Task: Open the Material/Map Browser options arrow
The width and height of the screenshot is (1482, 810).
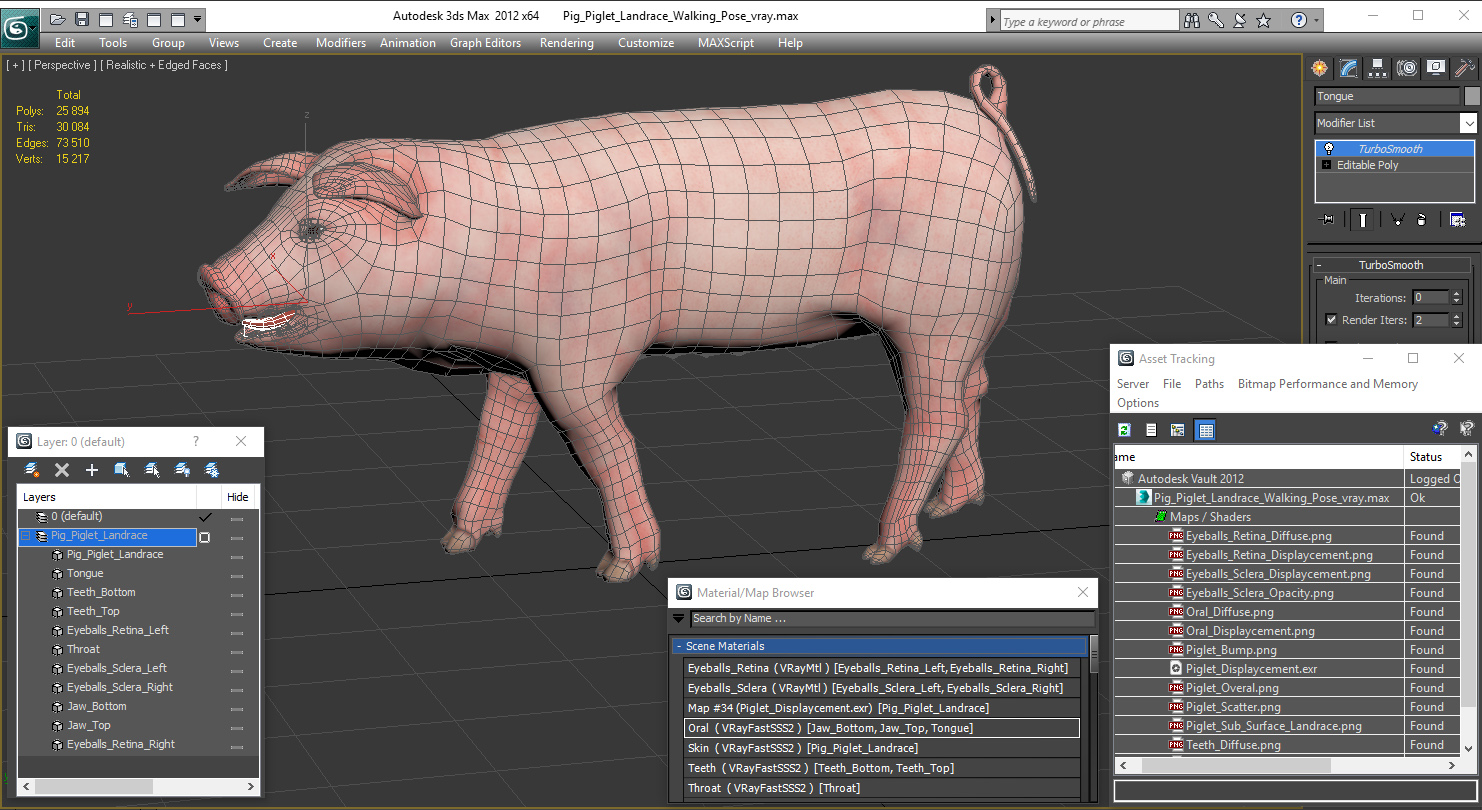Action: pyautogui.click(x=679, y=619)
